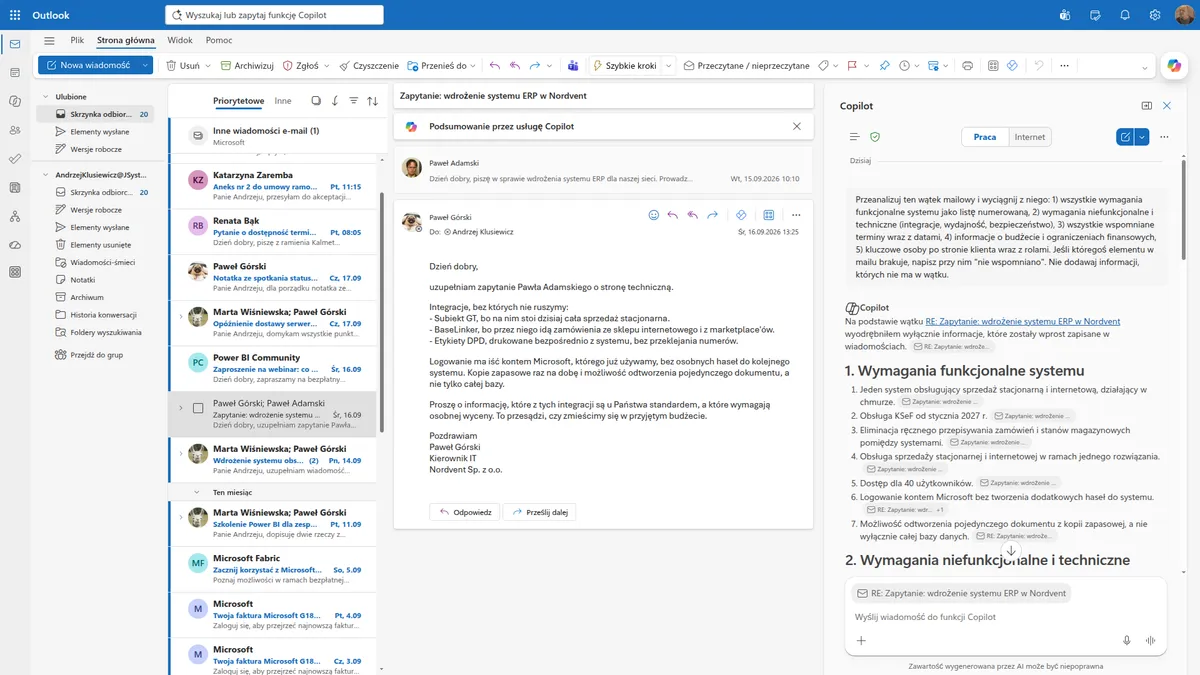The height and width of the screenshot is (675, 1200).
Task: Click Copilot conversation list icon
Action: 854,137
